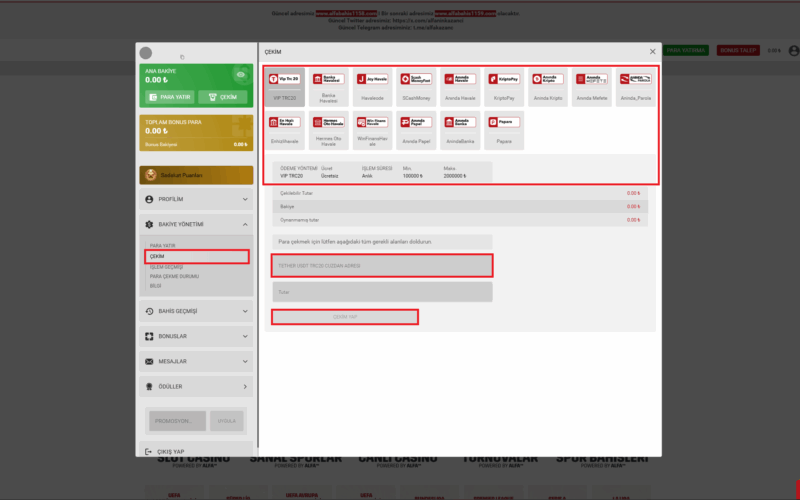This screenshot has width=800, height=500.
Task: Click the Çekilebilir Tutar row
Action: (460, 193)
